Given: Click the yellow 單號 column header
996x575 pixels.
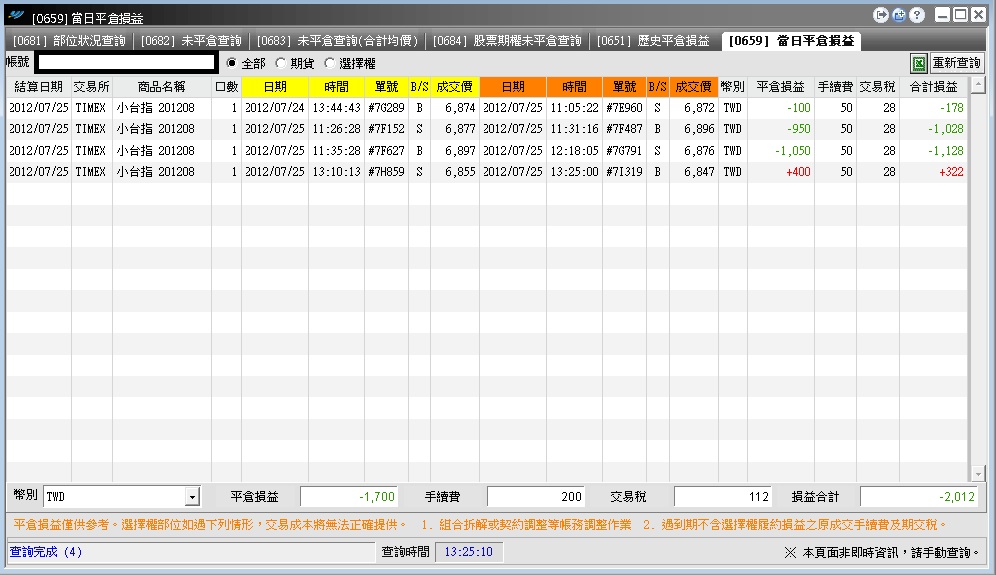Looking at the screenshot, I should coord(386,87).
